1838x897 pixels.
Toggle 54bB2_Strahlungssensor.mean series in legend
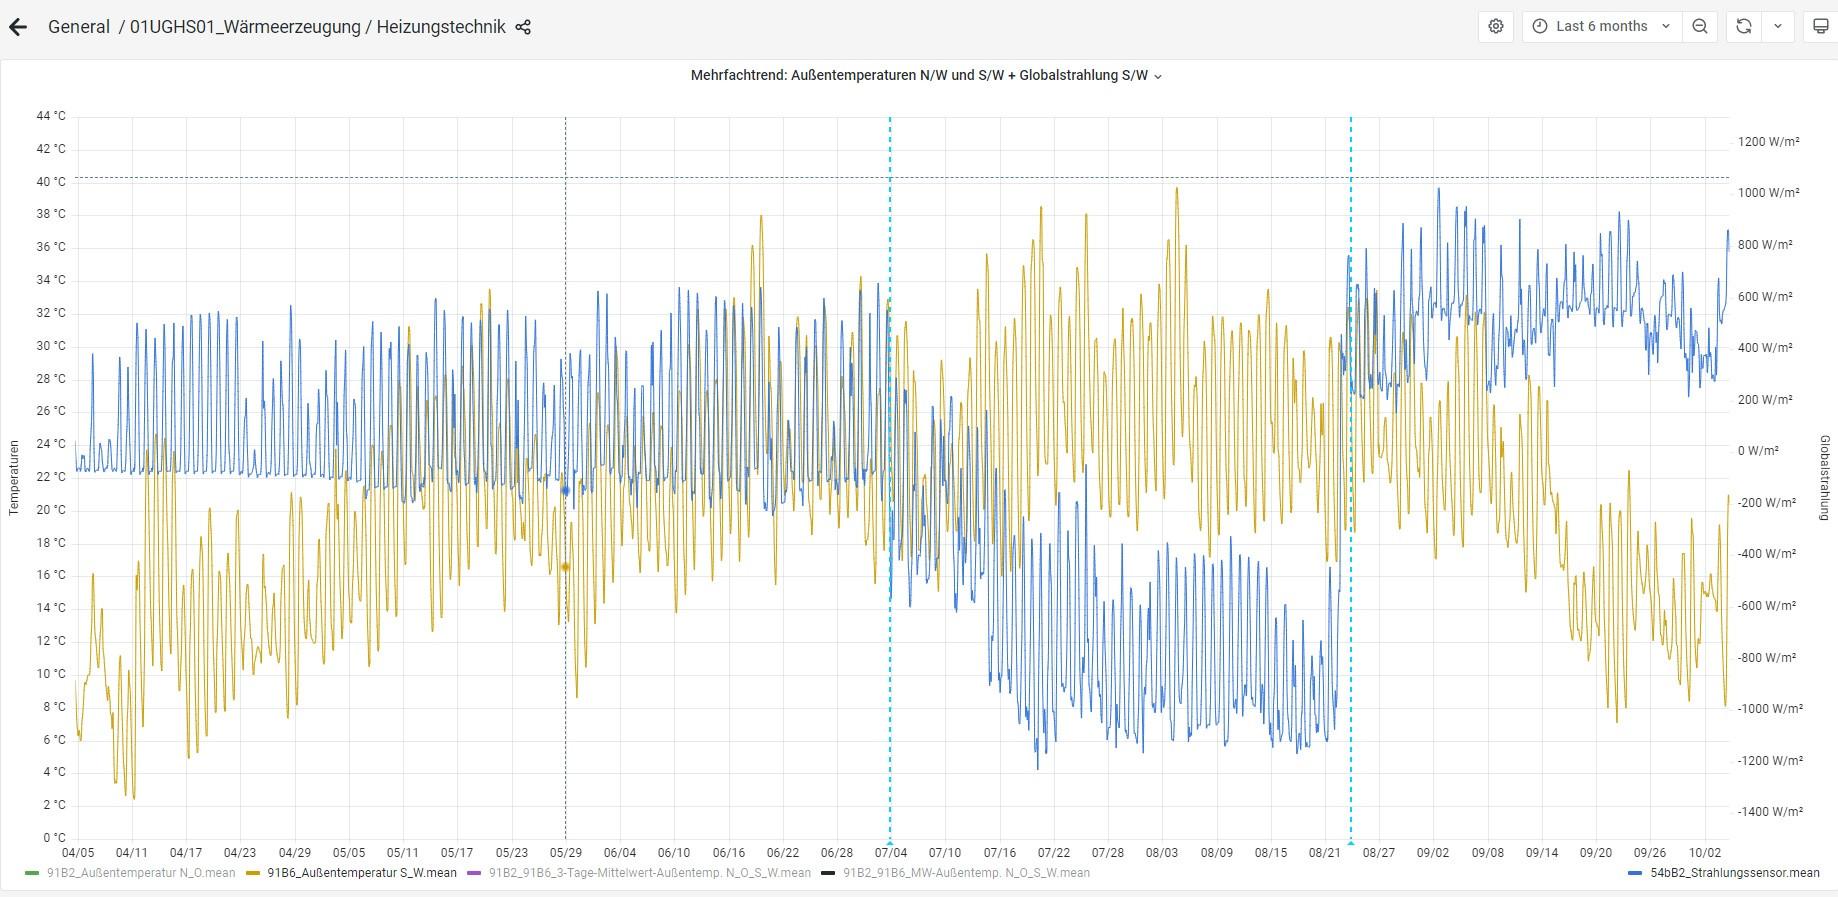[1735, 873]
